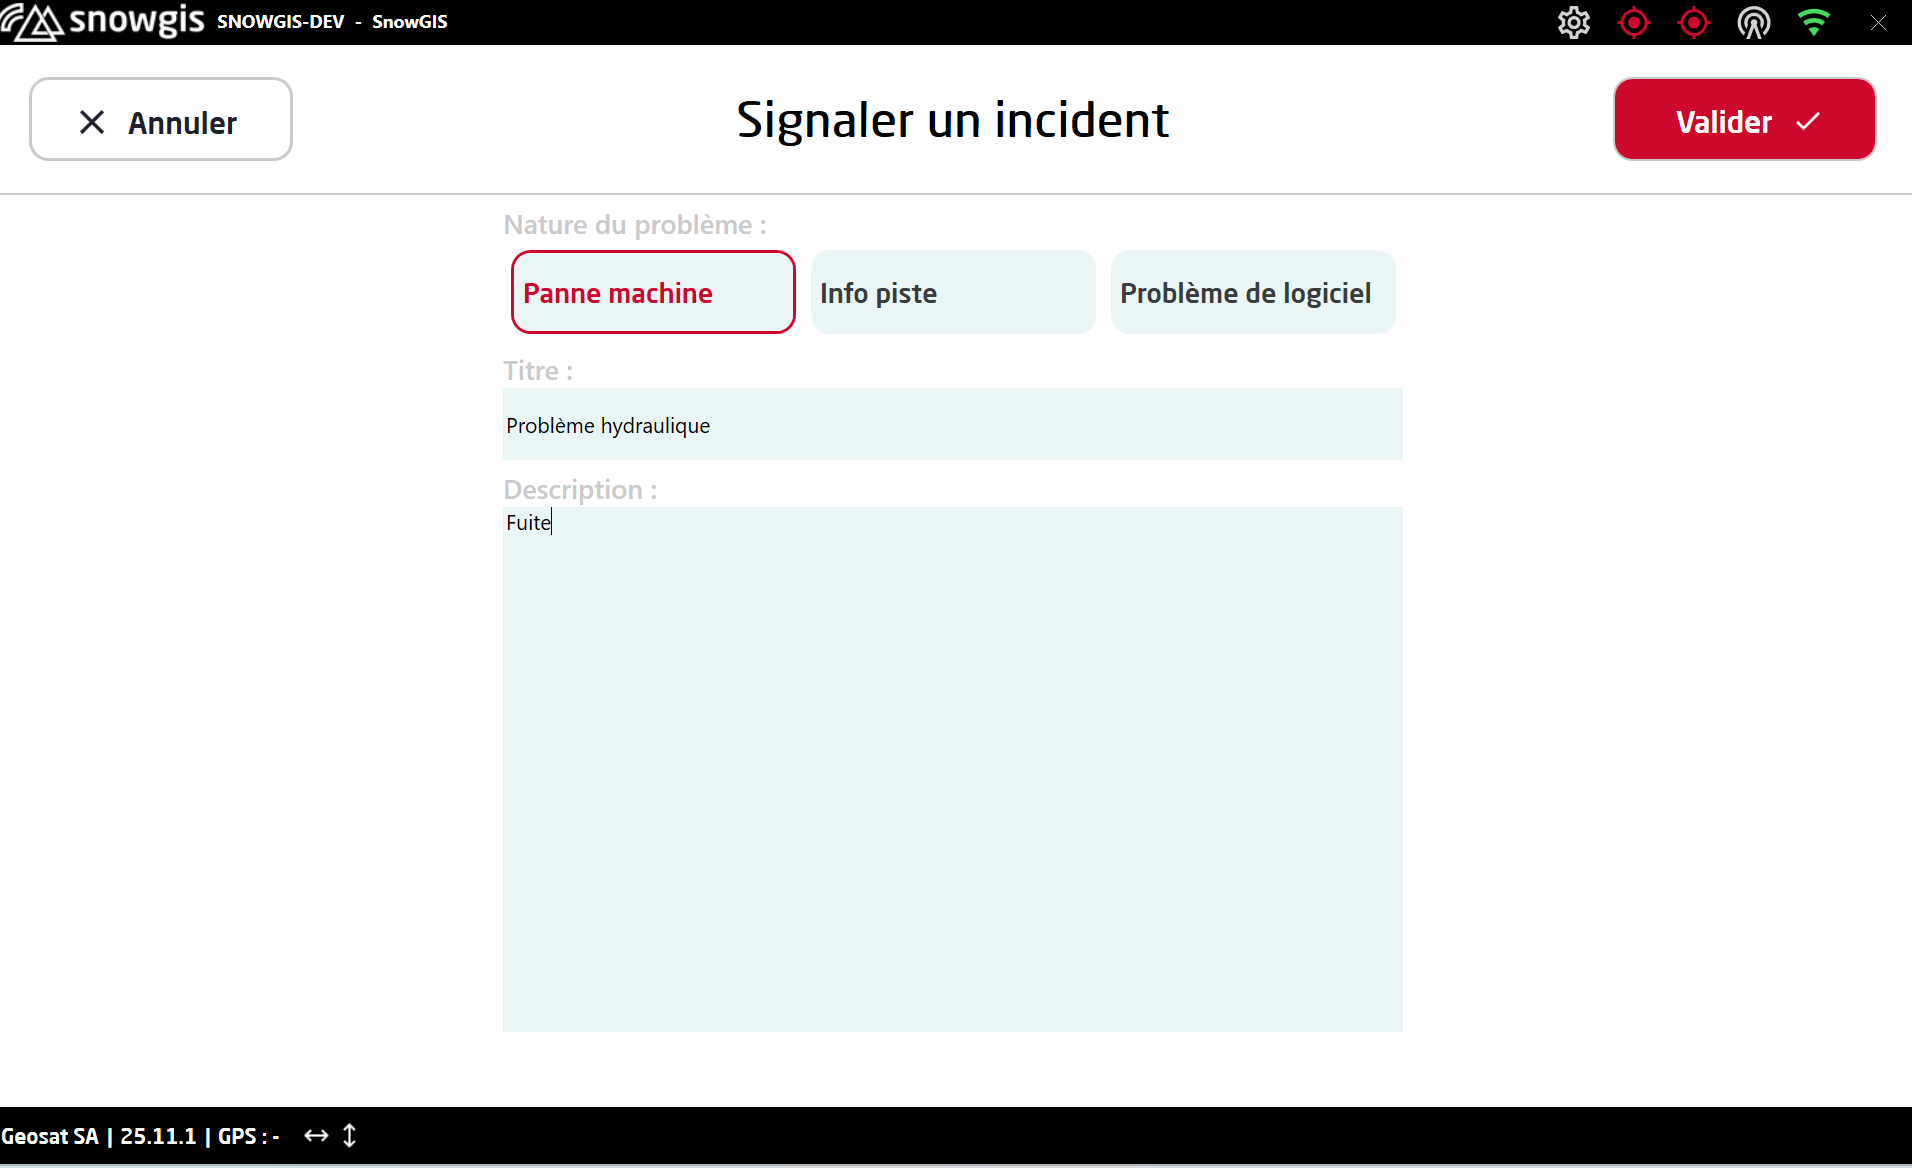Close the SnowGIS window
The width and height of the screenshot is (1912, 1168).
pyautogui.click(x=1878, y=22)
